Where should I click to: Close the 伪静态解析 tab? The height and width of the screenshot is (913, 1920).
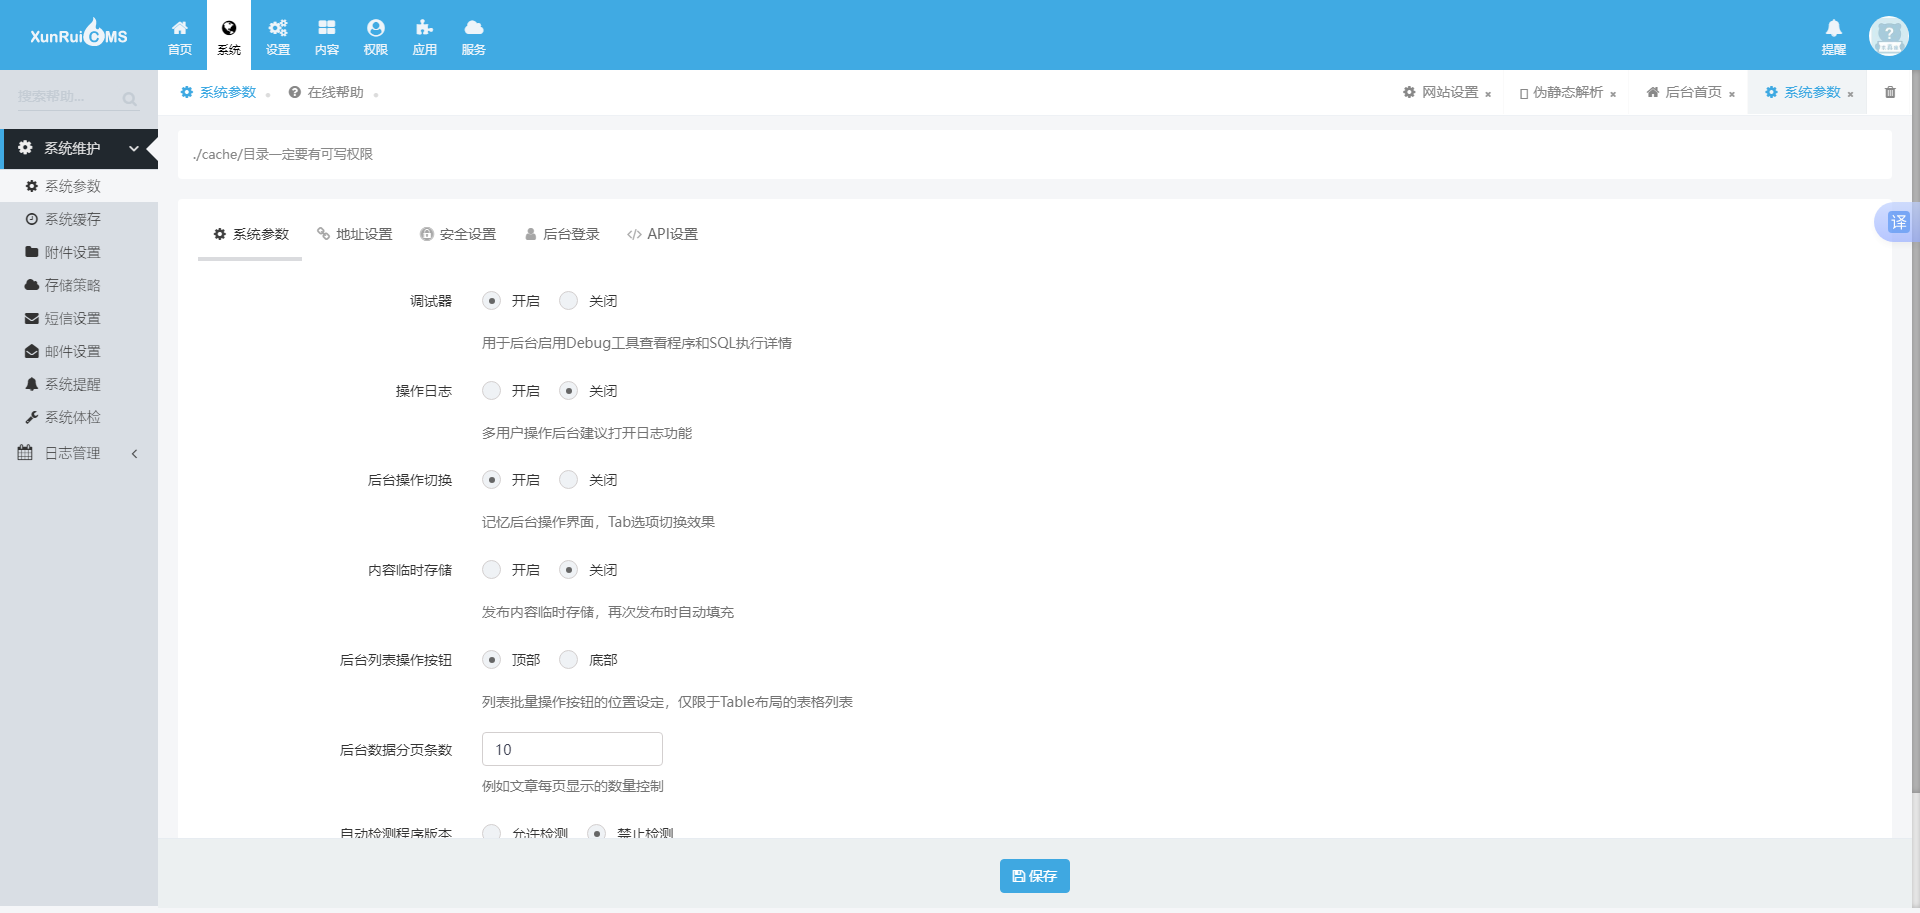1613,94
